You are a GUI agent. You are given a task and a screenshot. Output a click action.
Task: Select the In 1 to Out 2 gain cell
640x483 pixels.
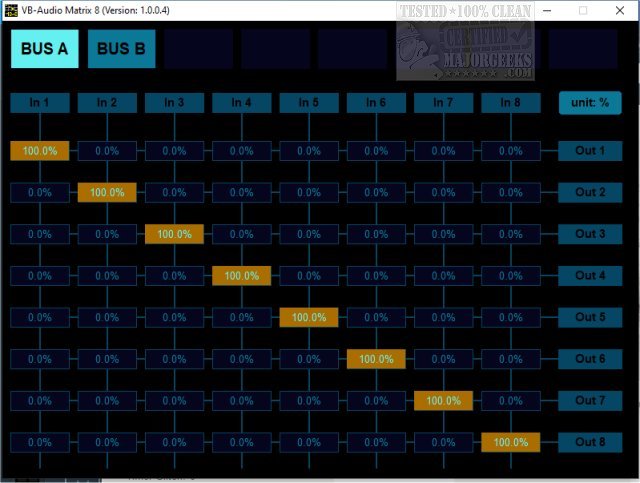pyautogui.click(x=40, y=192)
